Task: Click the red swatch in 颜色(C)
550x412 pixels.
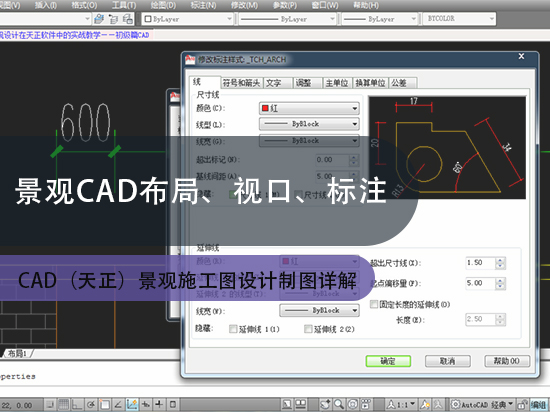Action: pyautogui.click(x=266, y=108)
